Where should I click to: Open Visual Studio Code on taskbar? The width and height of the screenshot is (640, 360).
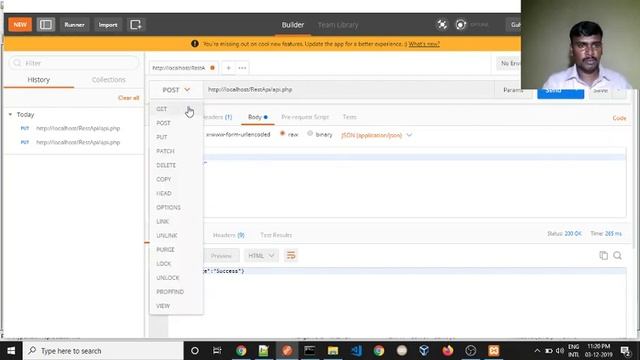click(356, 351)
